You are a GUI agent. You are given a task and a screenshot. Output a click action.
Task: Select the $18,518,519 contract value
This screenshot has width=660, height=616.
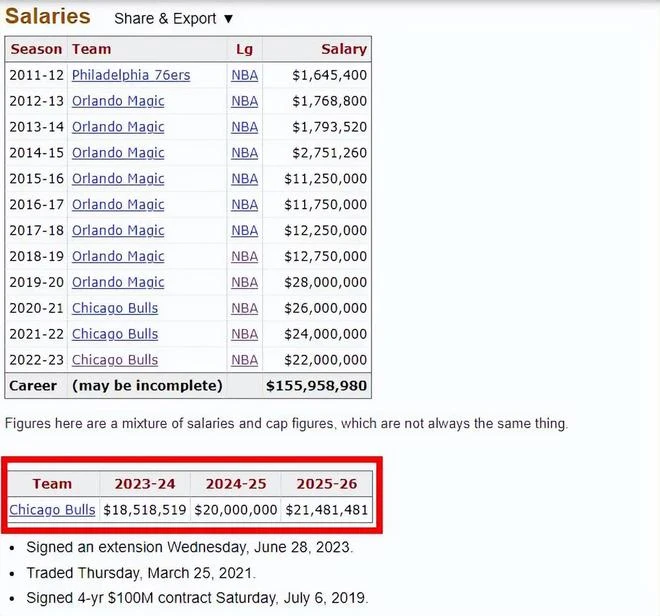145,510
